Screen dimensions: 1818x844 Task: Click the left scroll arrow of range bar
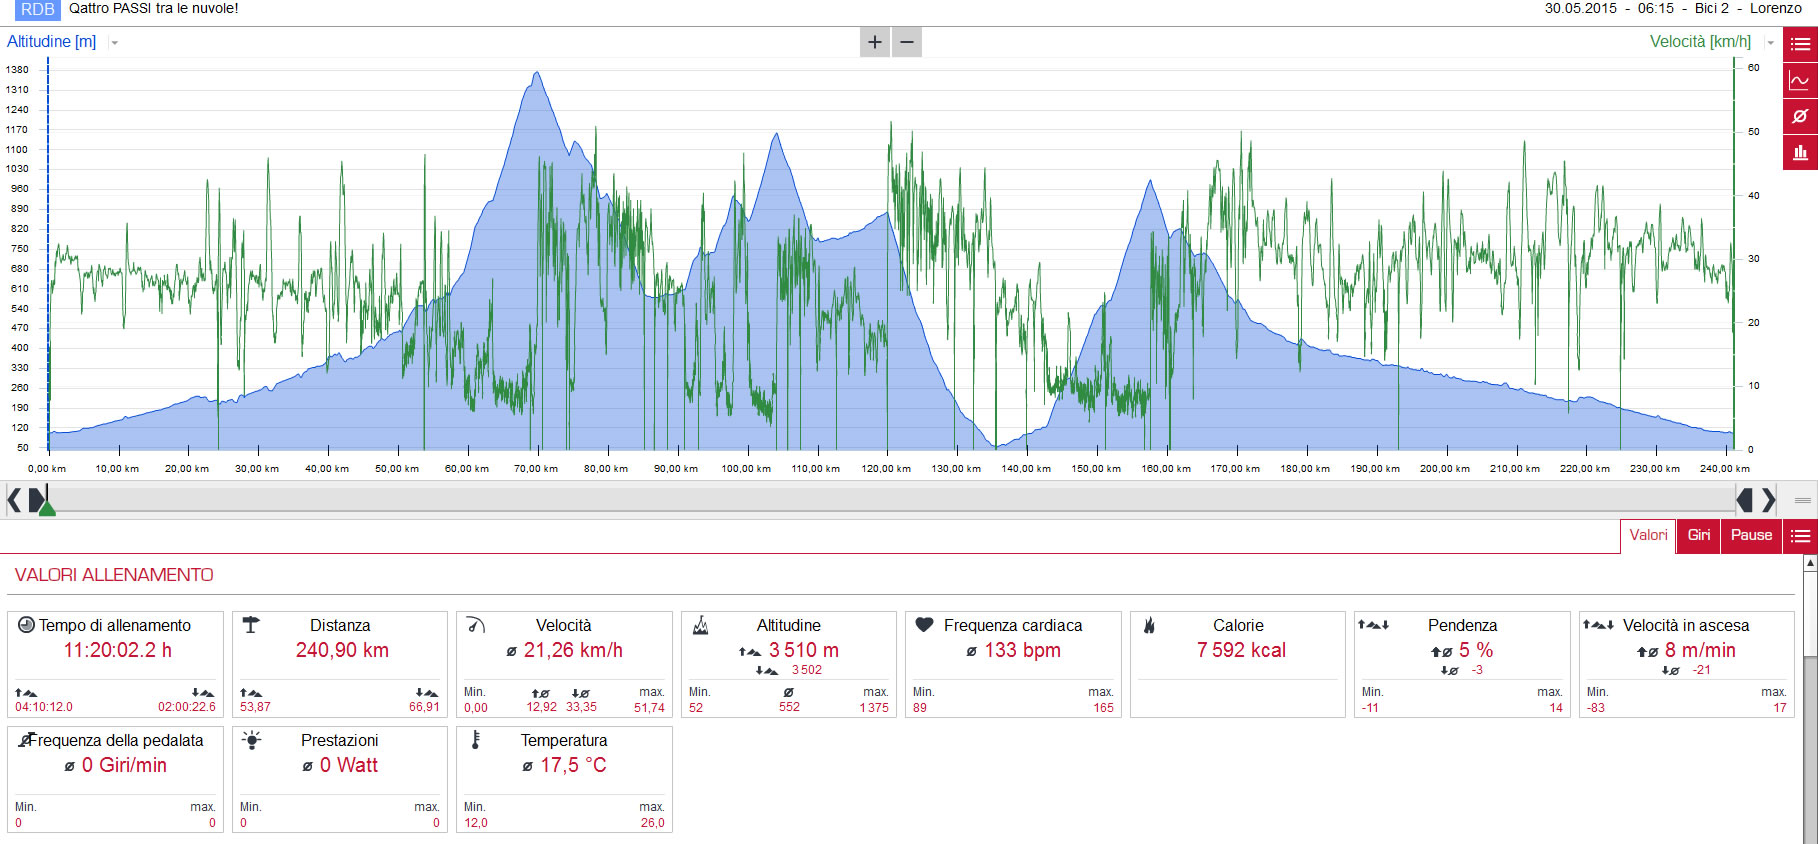pos(14,499)
